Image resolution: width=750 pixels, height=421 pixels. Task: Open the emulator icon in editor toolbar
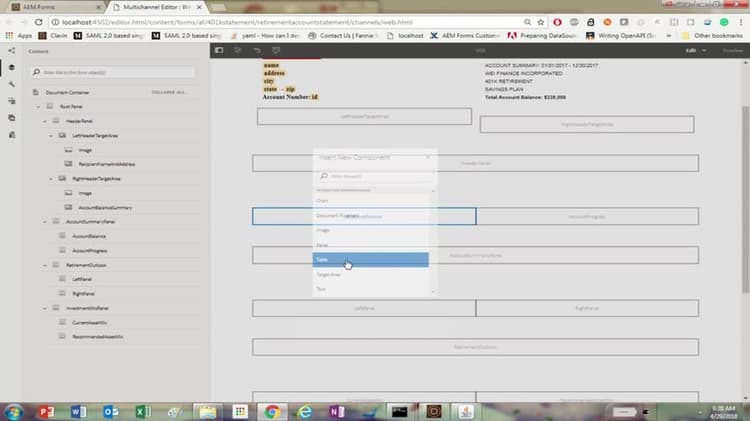238,50
